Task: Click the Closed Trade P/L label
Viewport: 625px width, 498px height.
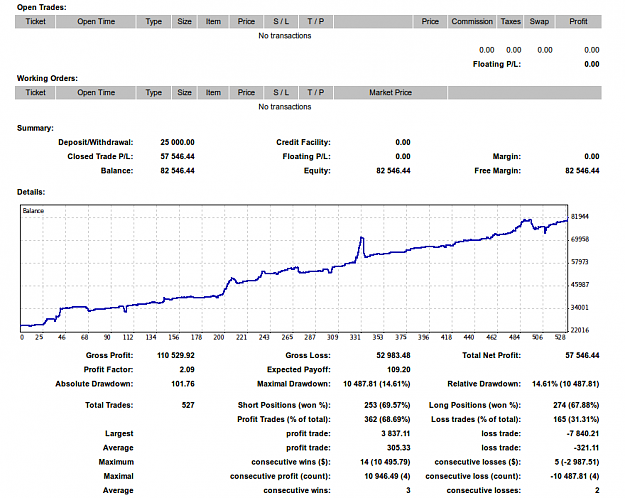Action: click(100, 156)
